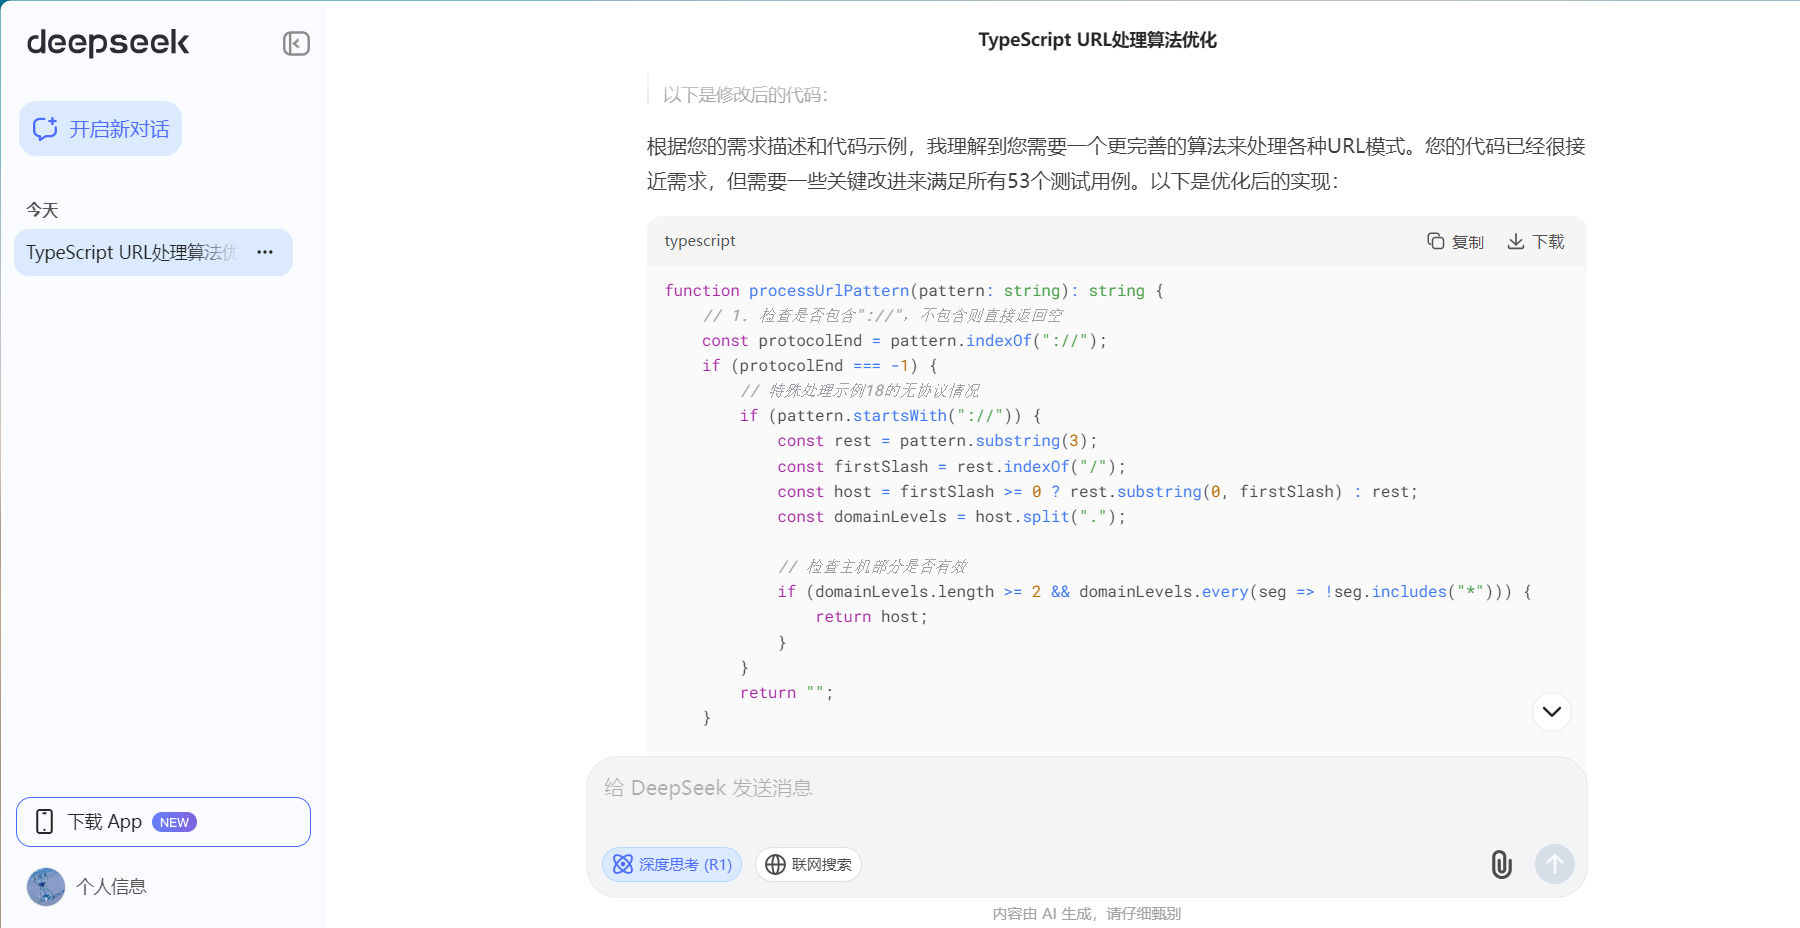Click the conversation title at the top
Screen dimensions: 1800x928
(1097, 40)
